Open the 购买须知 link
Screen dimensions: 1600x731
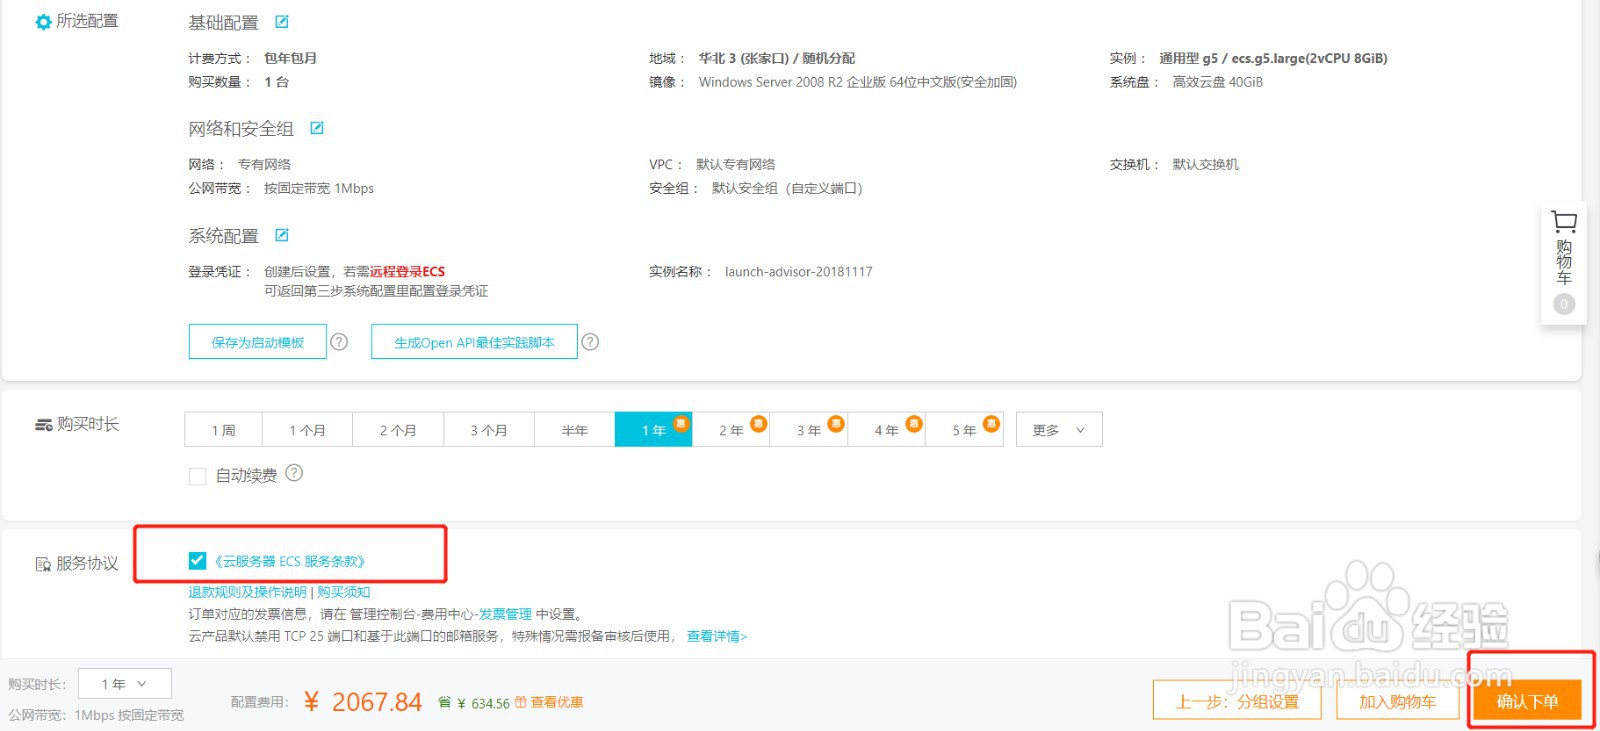click(x=344, y=592)
